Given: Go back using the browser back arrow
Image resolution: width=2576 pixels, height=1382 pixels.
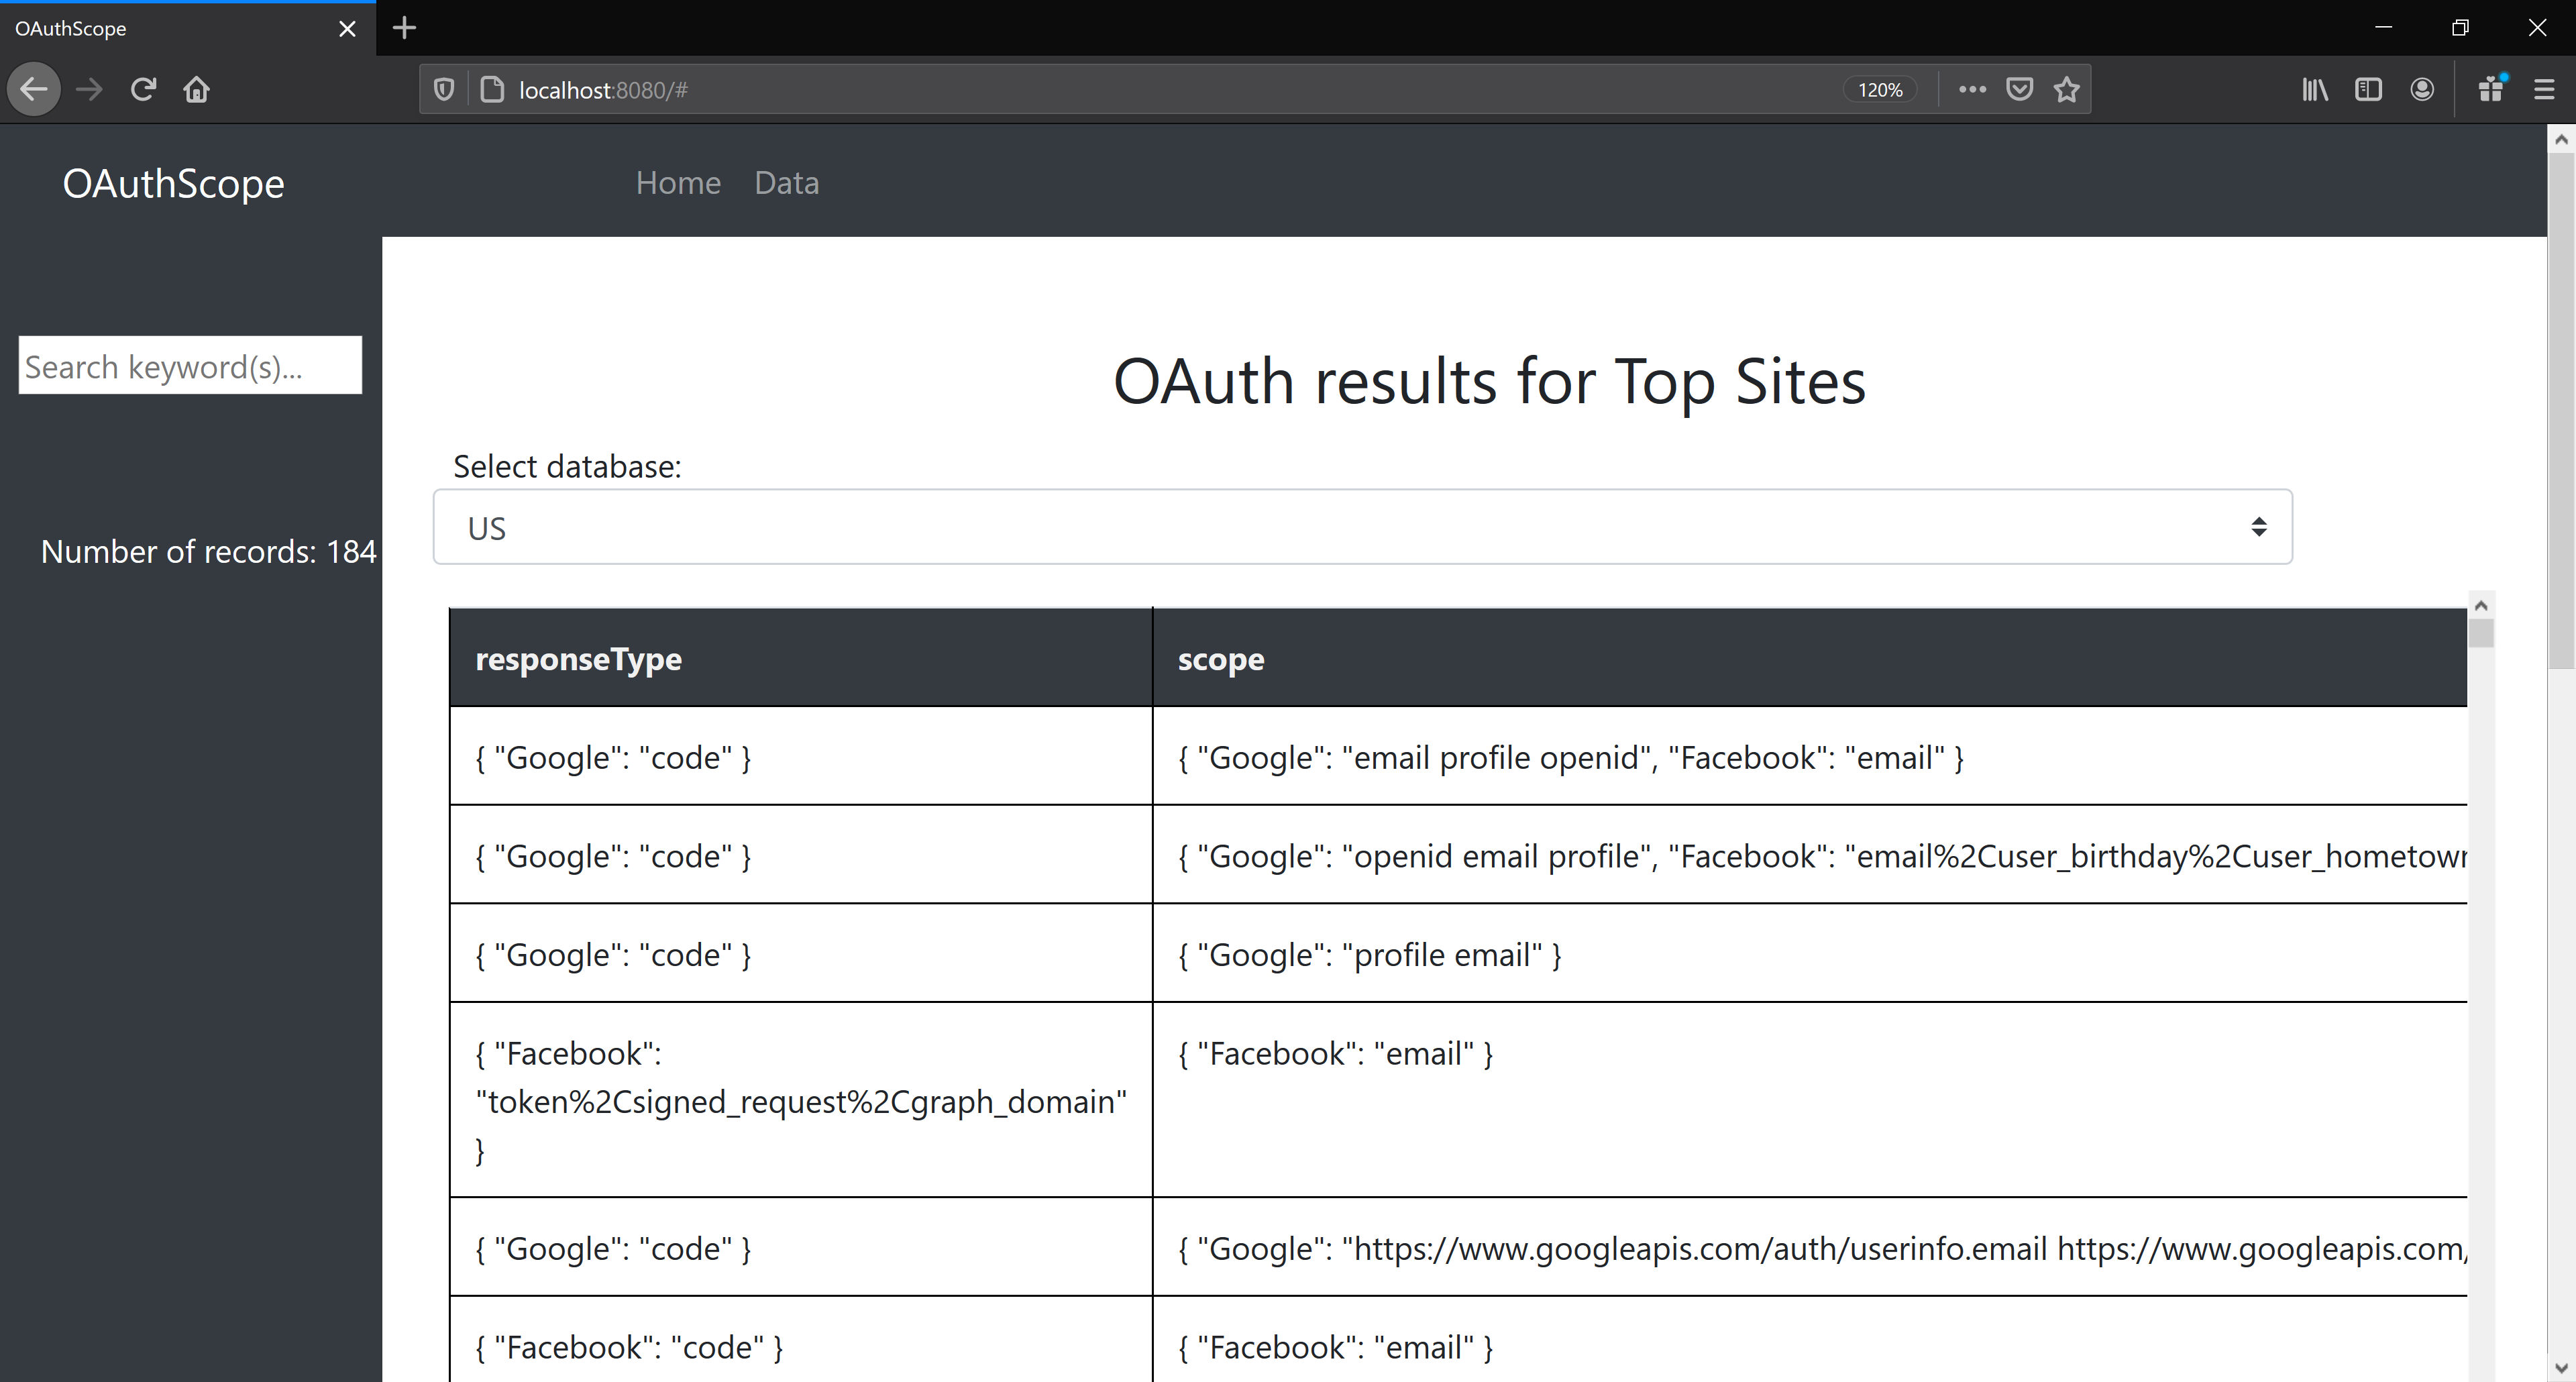Looking at the screenshot, I should click(34, 90).
